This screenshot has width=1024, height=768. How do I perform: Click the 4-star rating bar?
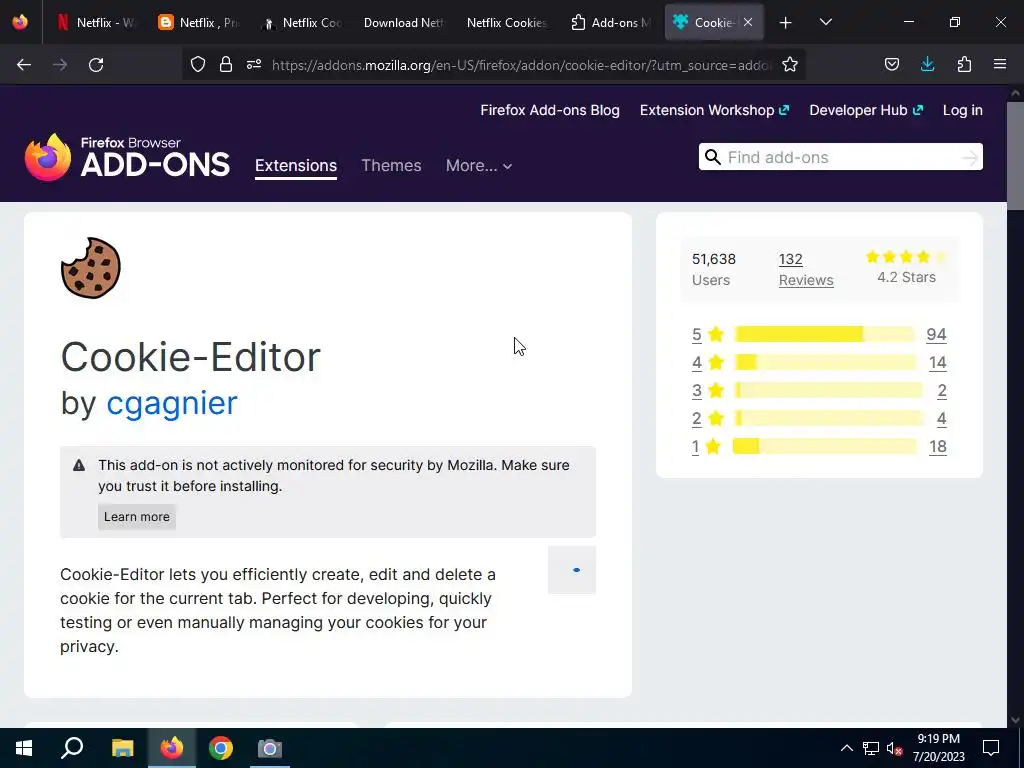pyautogui.click(x=825, y=362)
